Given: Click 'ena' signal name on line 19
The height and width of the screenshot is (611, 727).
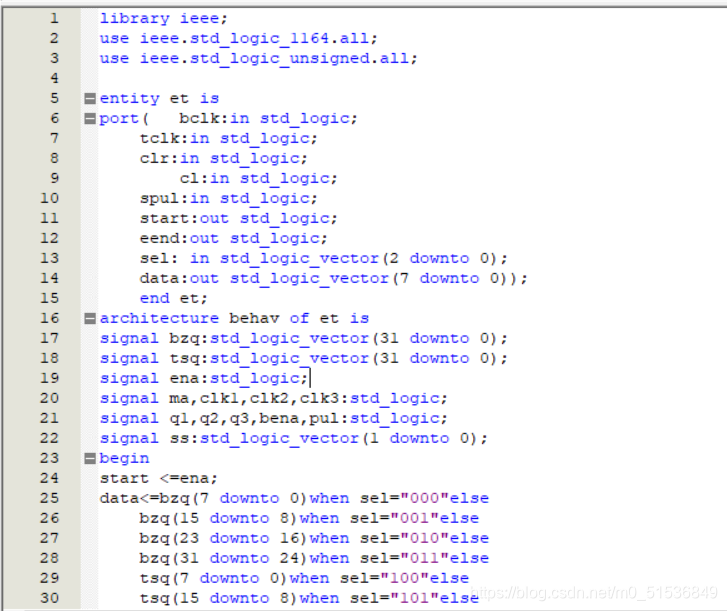Looking at the screenshot, I should pos(185,378).
